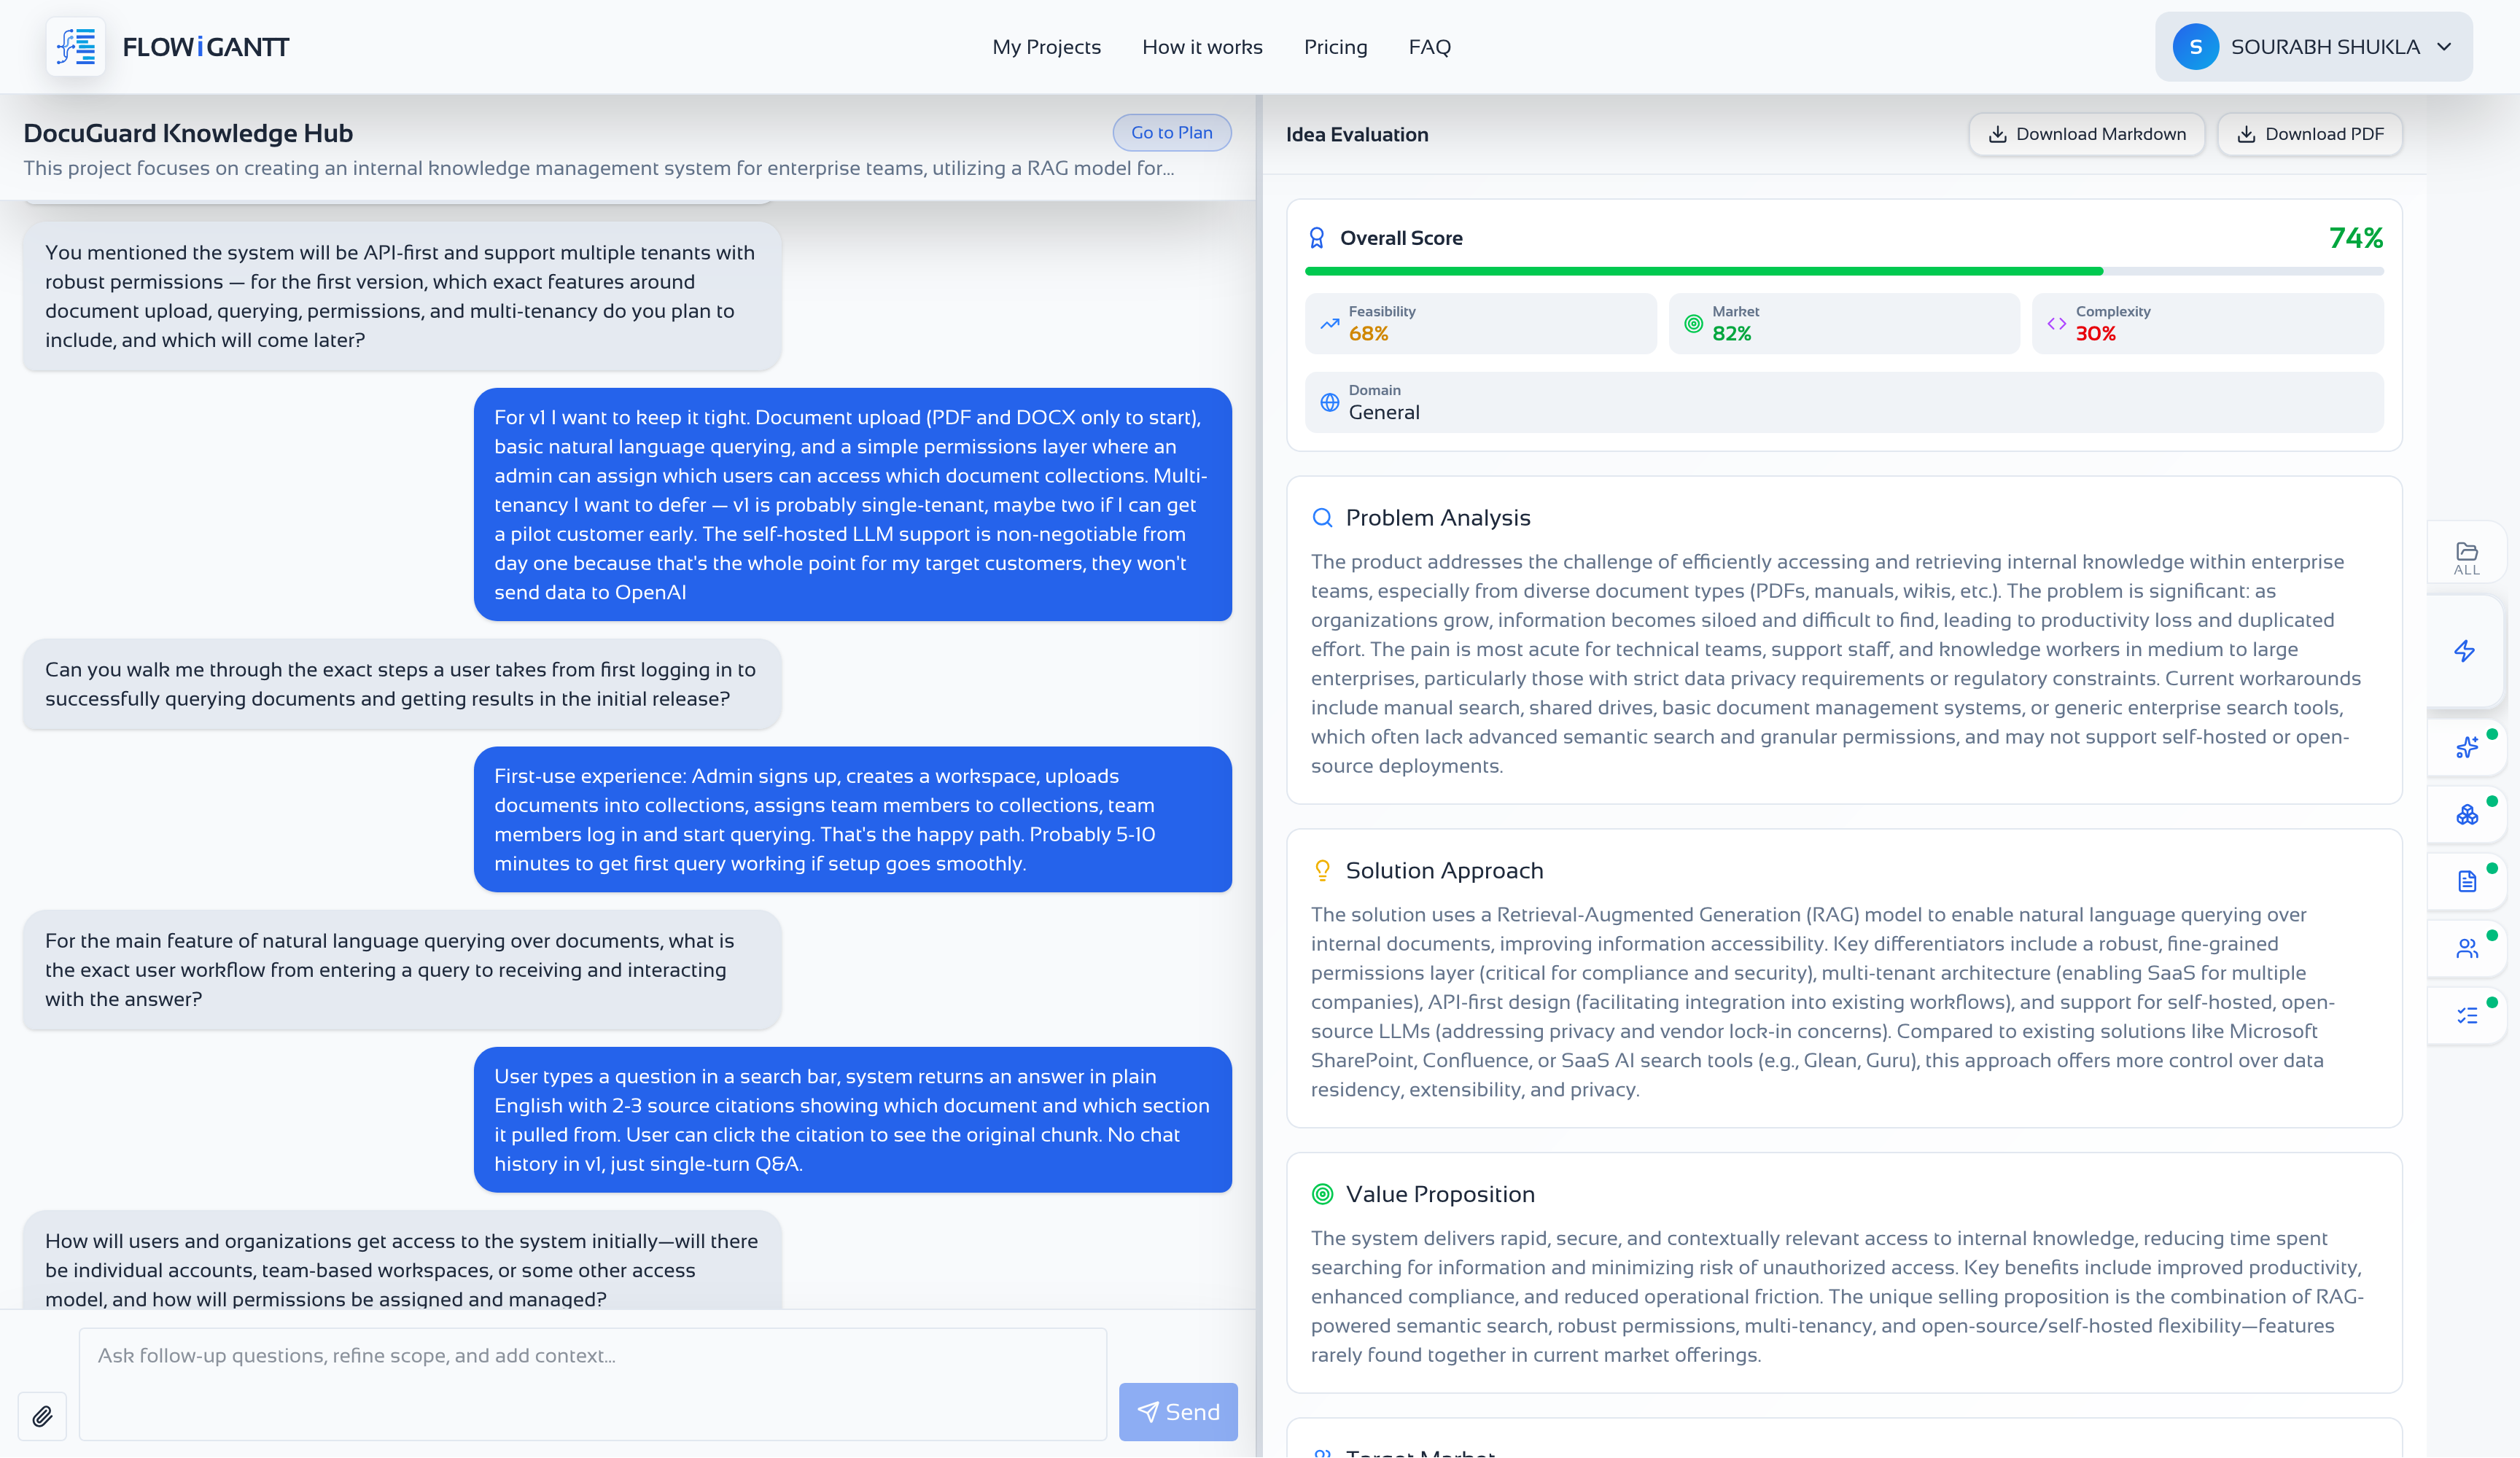Click the Feasibility trend icon
Screen dimensions: 2520x1458
click(1329, 323)
